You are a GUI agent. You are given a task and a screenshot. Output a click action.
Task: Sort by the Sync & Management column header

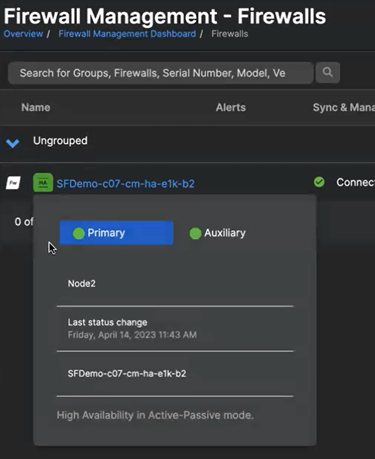point(344,107)
